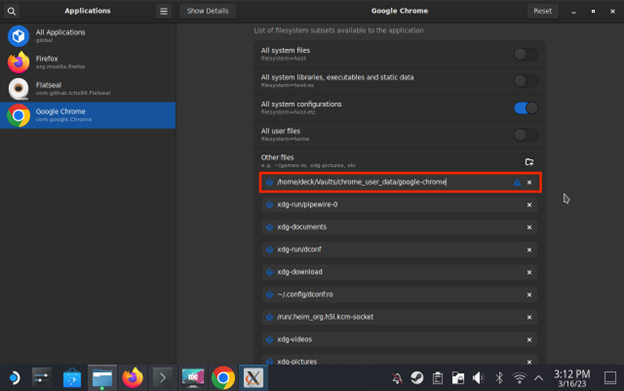
Task: Click the clock showing 3:12 PM
Action: coord(572,378)
